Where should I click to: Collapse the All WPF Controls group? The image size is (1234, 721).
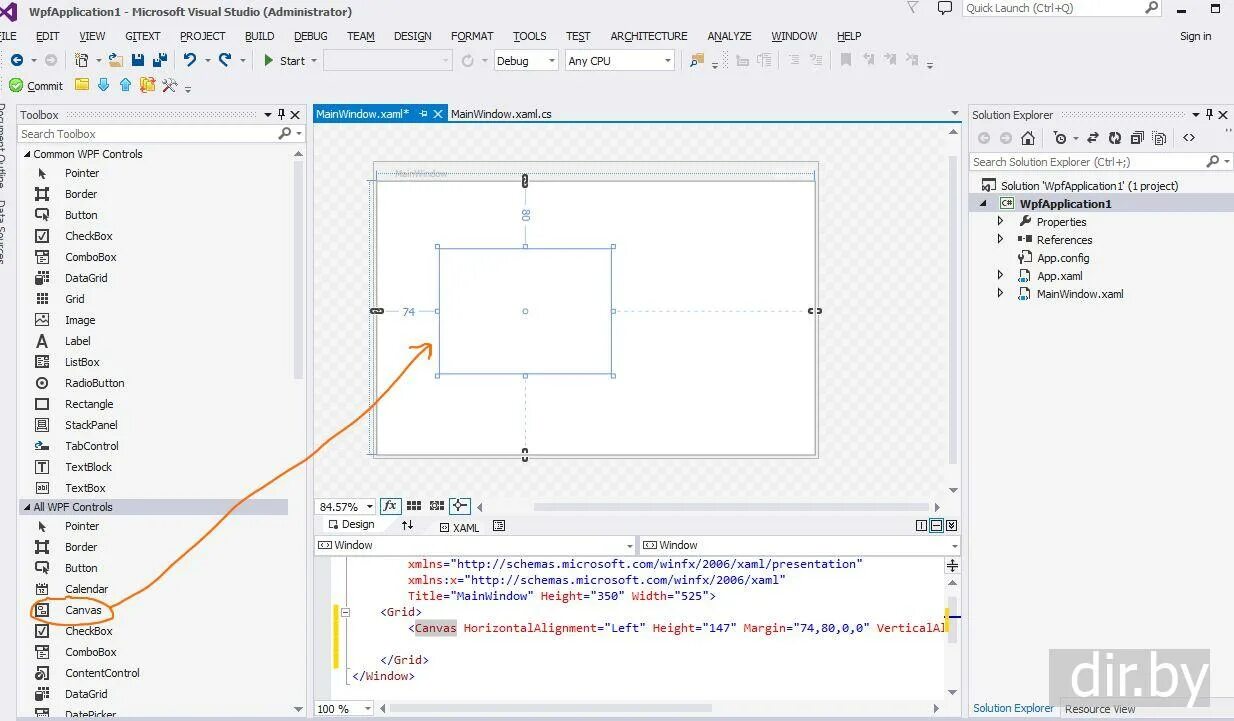(x=26, y=507)
